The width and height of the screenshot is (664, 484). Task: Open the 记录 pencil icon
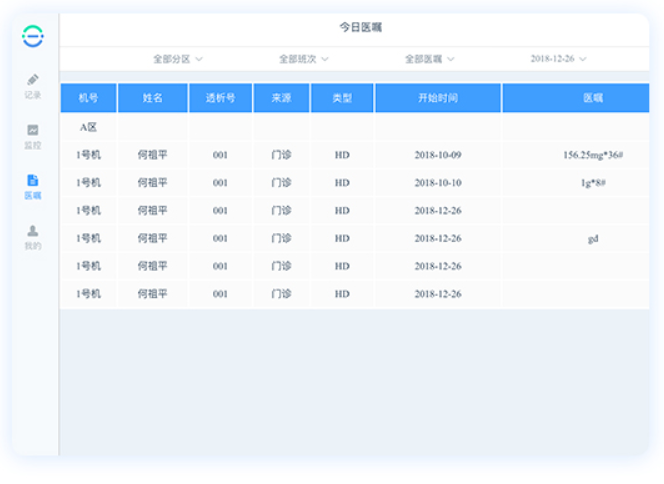[33, 80]
